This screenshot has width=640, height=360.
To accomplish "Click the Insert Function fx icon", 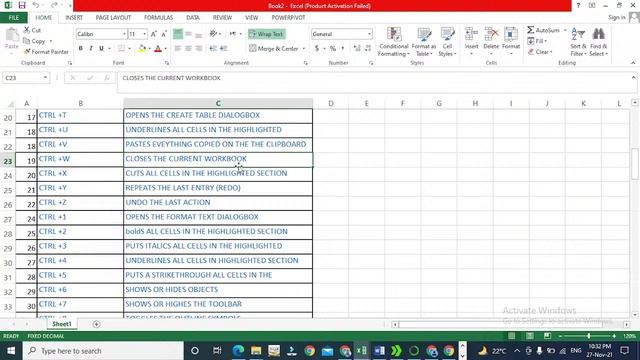I will coord(107,78).
